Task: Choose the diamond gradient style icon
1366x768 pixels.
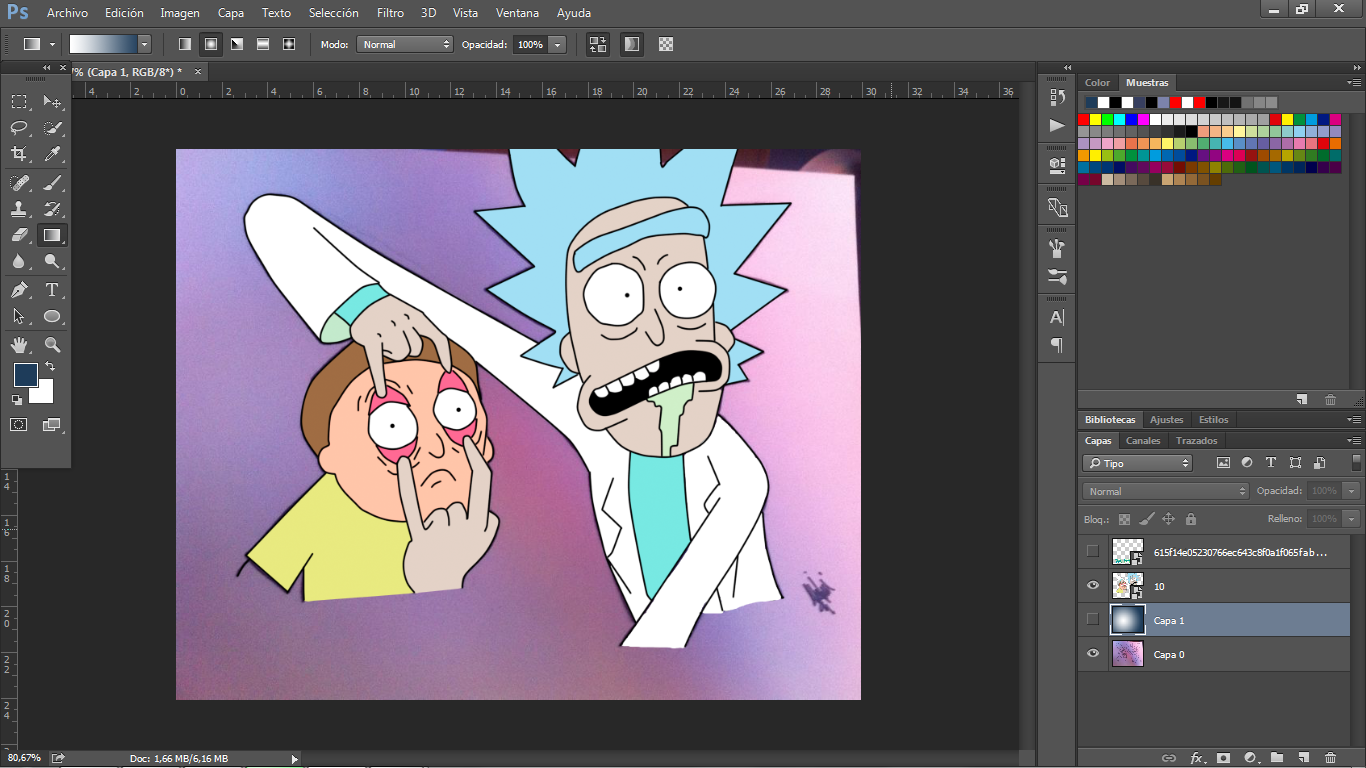Action: pos(289,44)
